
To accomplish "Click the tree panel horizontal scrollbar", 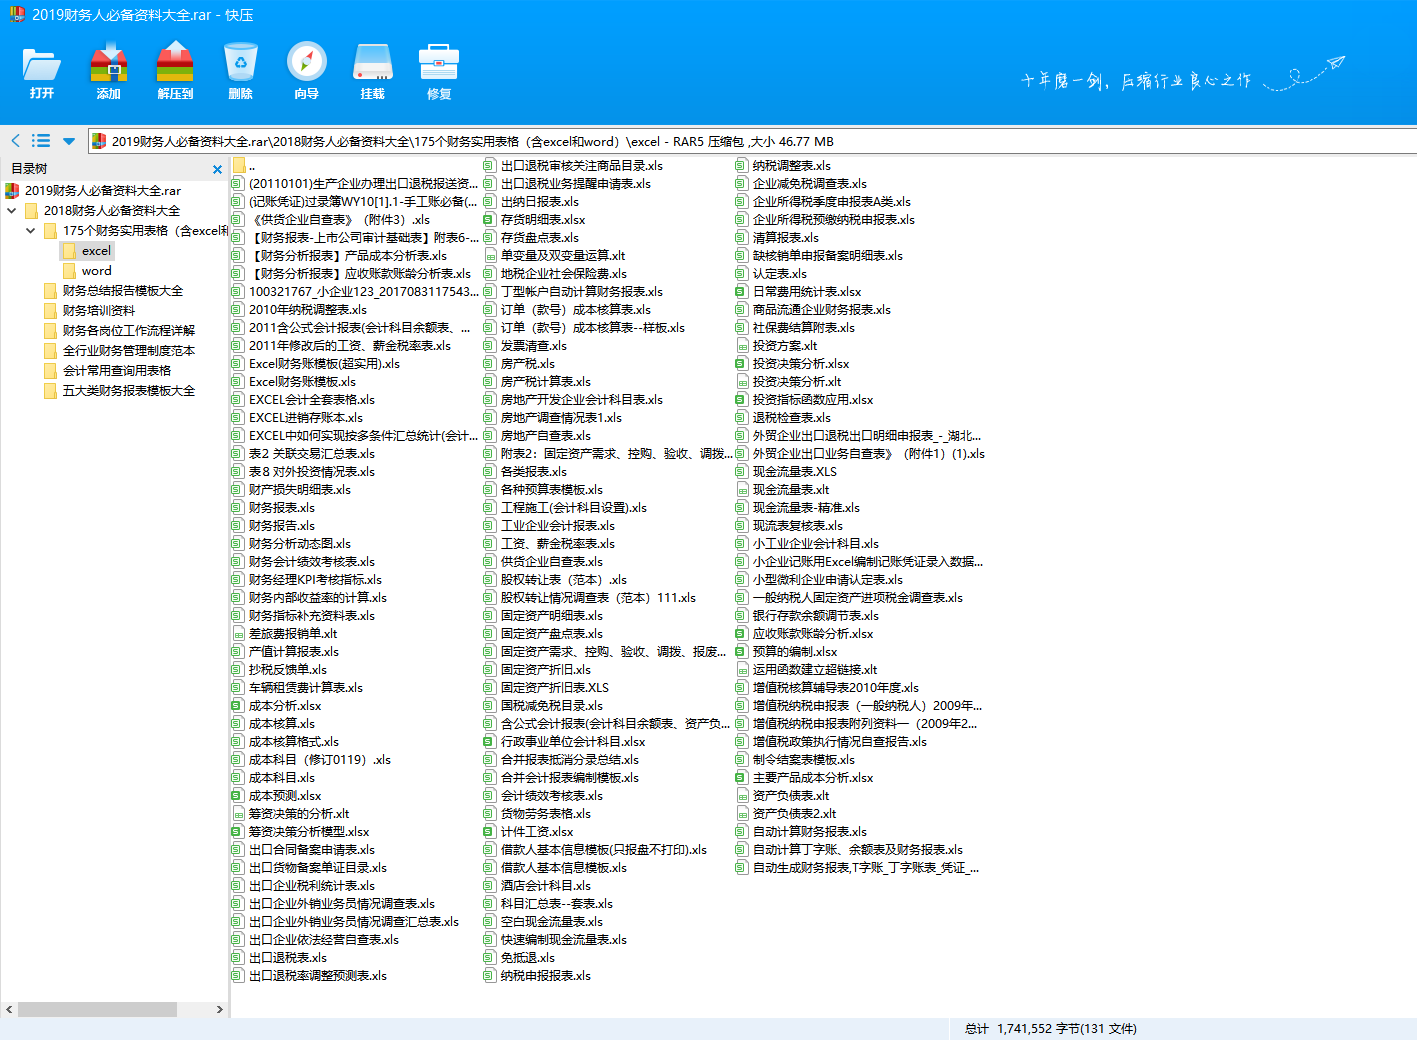I will [97, 1009].
